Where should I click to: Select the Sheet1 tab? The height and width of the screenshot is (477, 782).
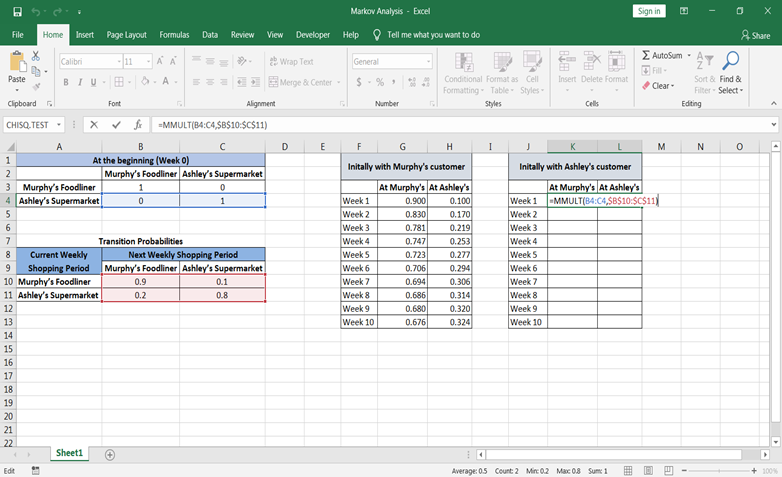[x=69, y=453]
